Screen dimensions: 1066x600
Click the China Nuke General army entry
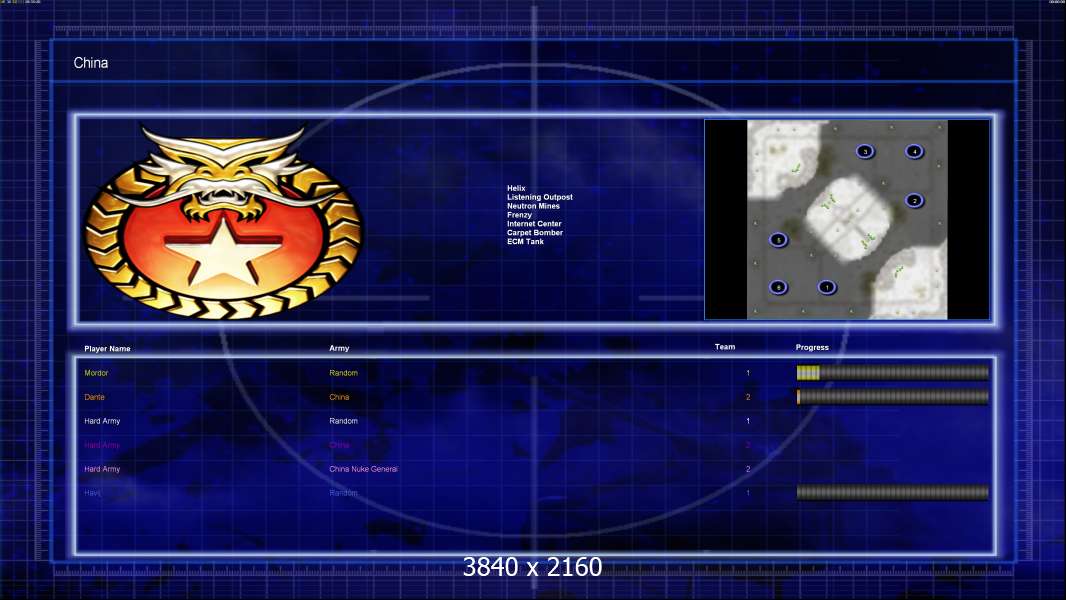coord(364,469)
